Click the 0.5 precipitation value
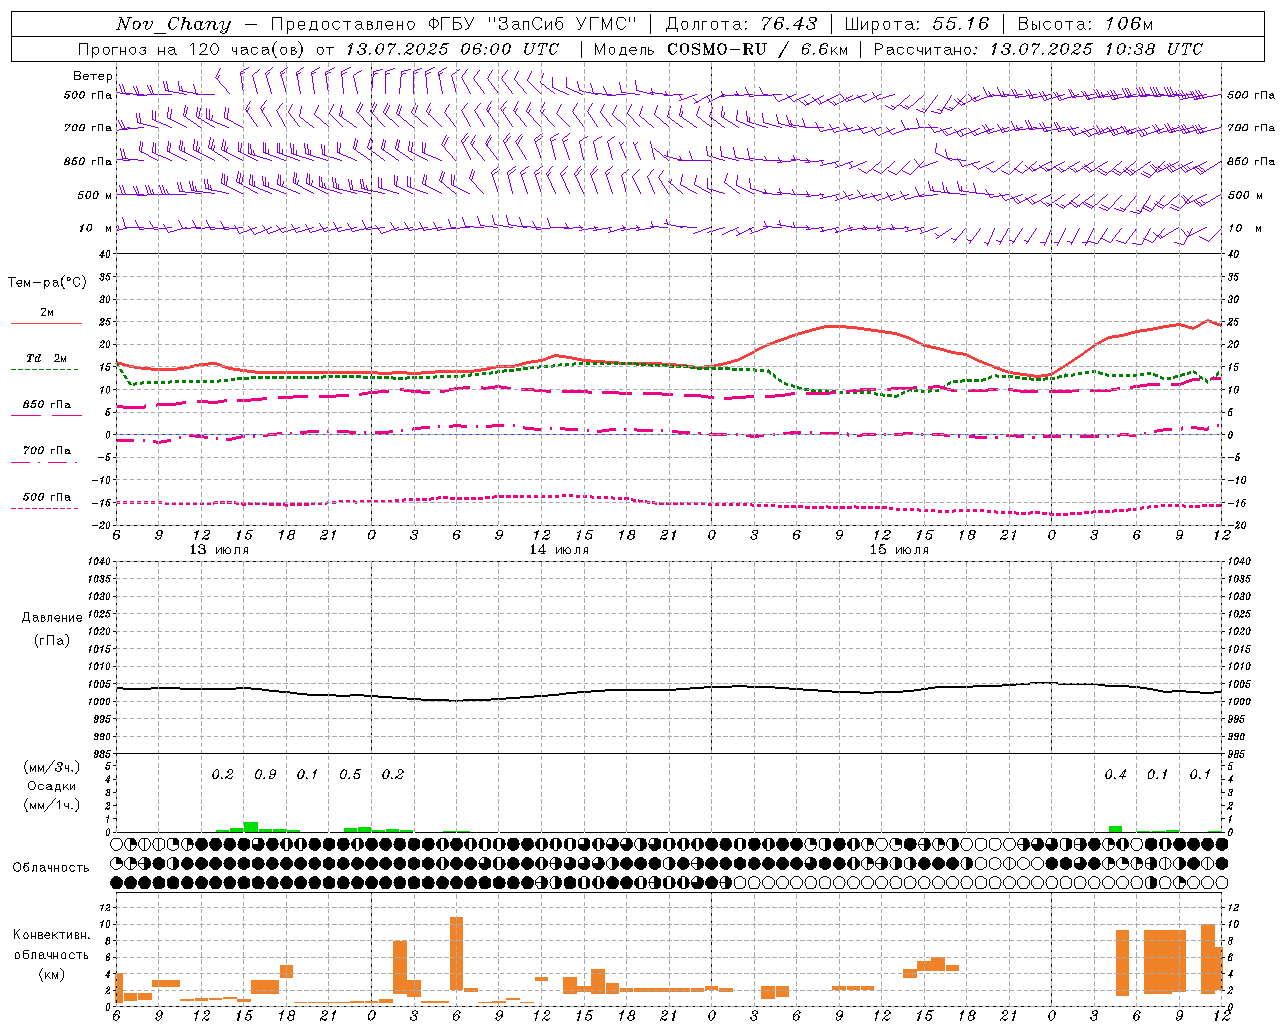1280x1024 pixels. tap(350, 775)
